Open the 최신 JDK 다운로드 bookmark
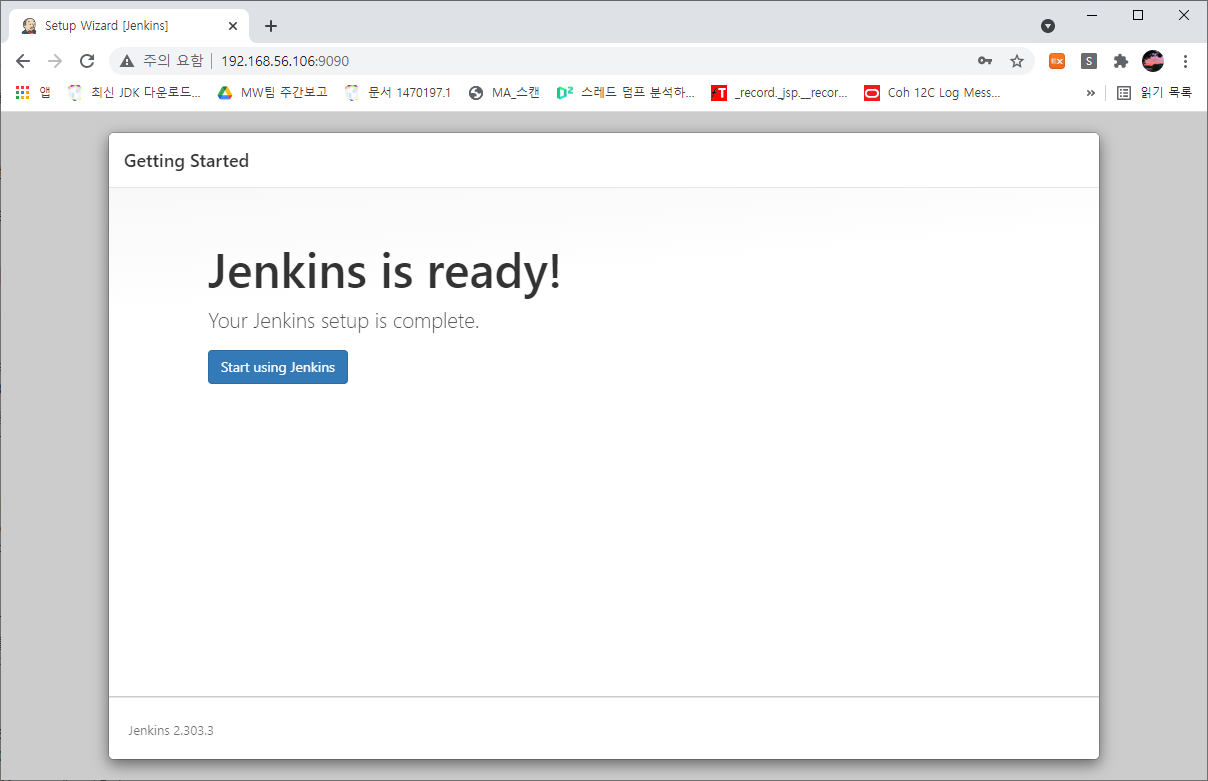 134,93
